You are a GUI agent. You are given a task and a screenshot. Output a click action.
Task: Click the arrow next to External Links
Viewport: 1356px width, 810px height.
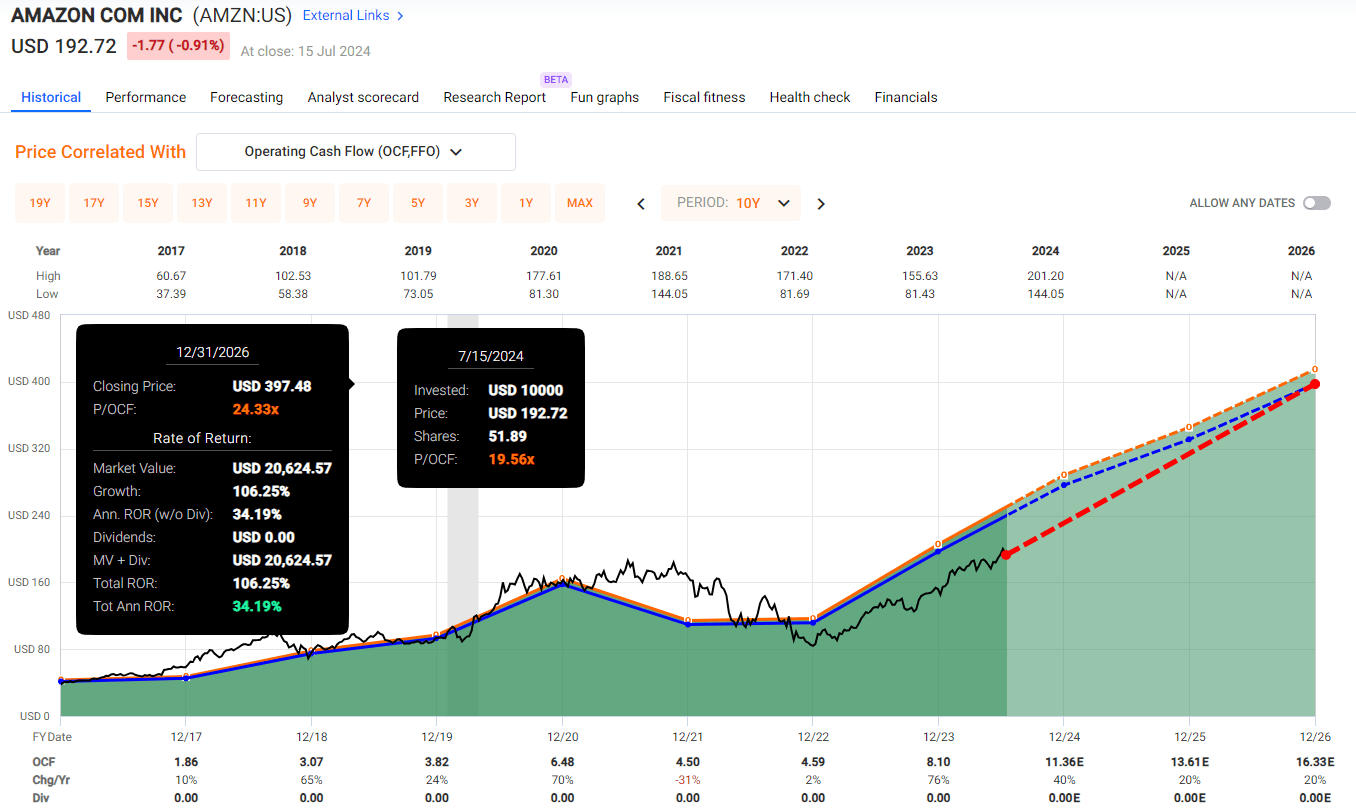[400, 16]
